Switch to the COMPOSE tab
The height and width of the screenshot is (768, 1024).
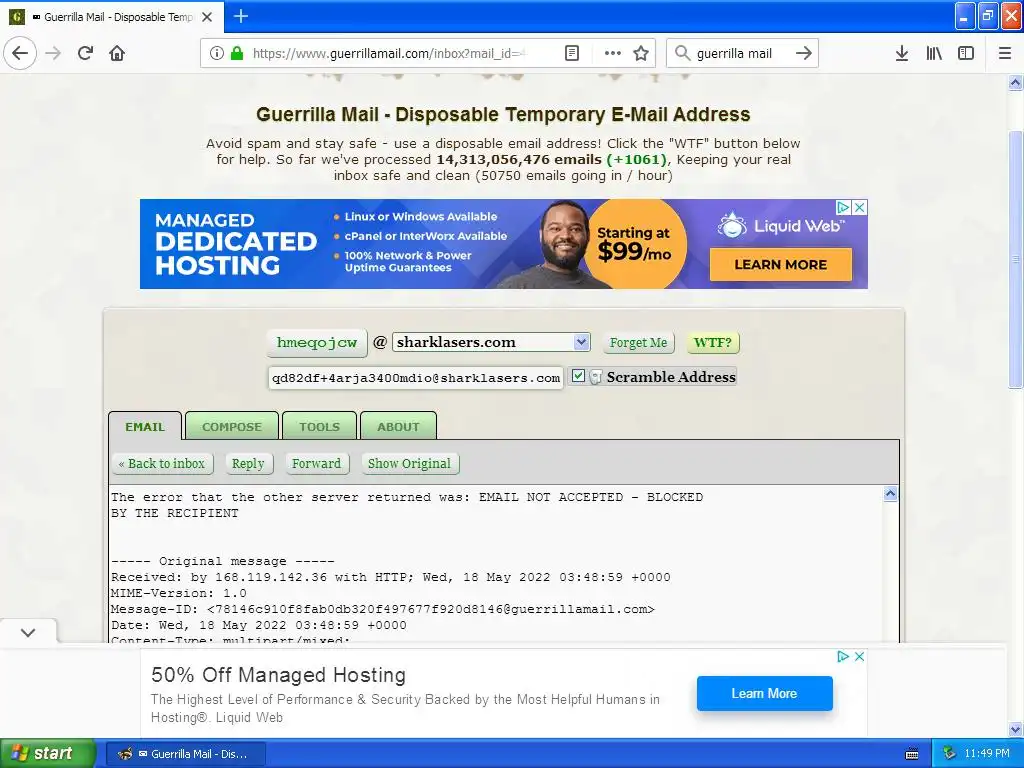(232, 426)
